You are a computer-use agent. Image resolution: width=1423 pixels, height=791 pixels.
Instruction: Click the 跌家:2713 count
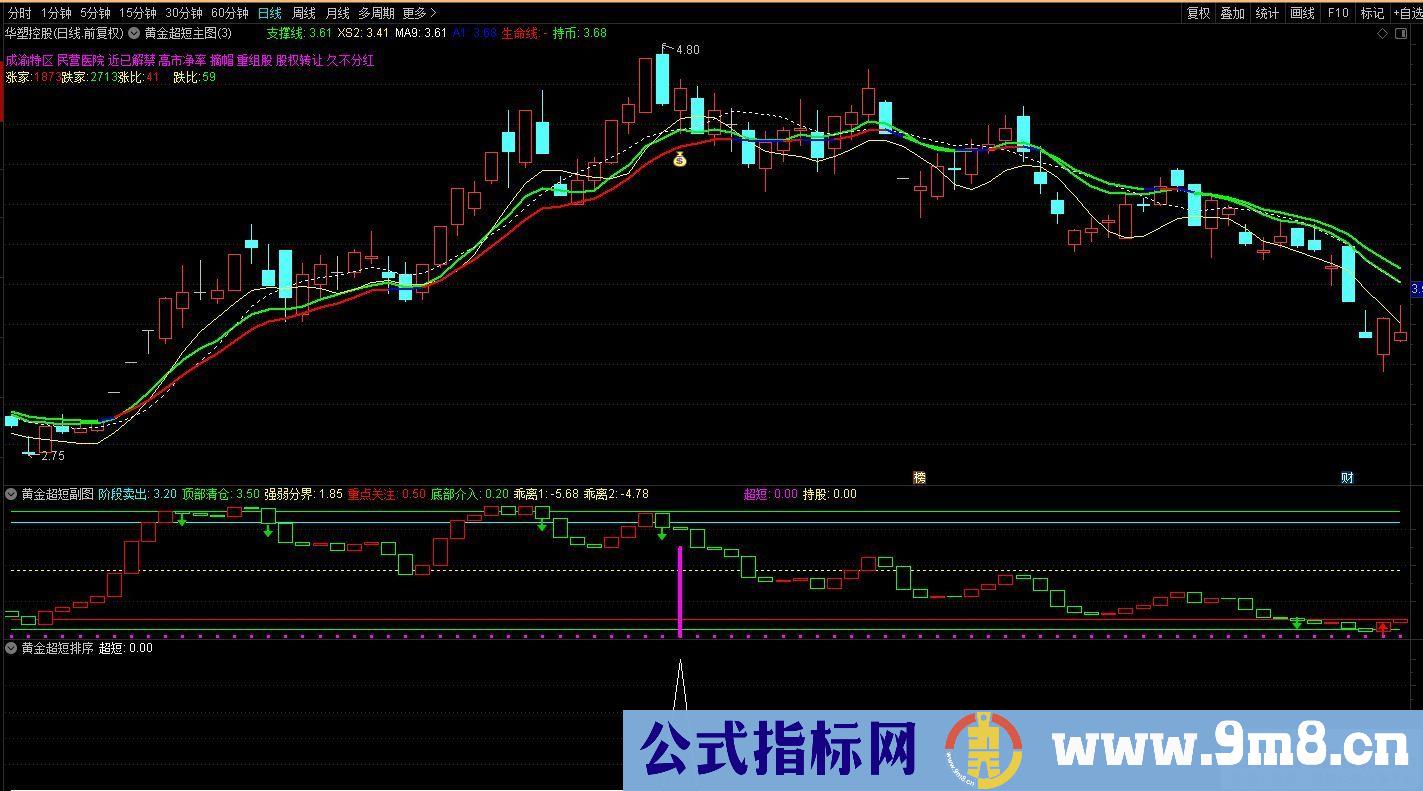coord(88,77)
